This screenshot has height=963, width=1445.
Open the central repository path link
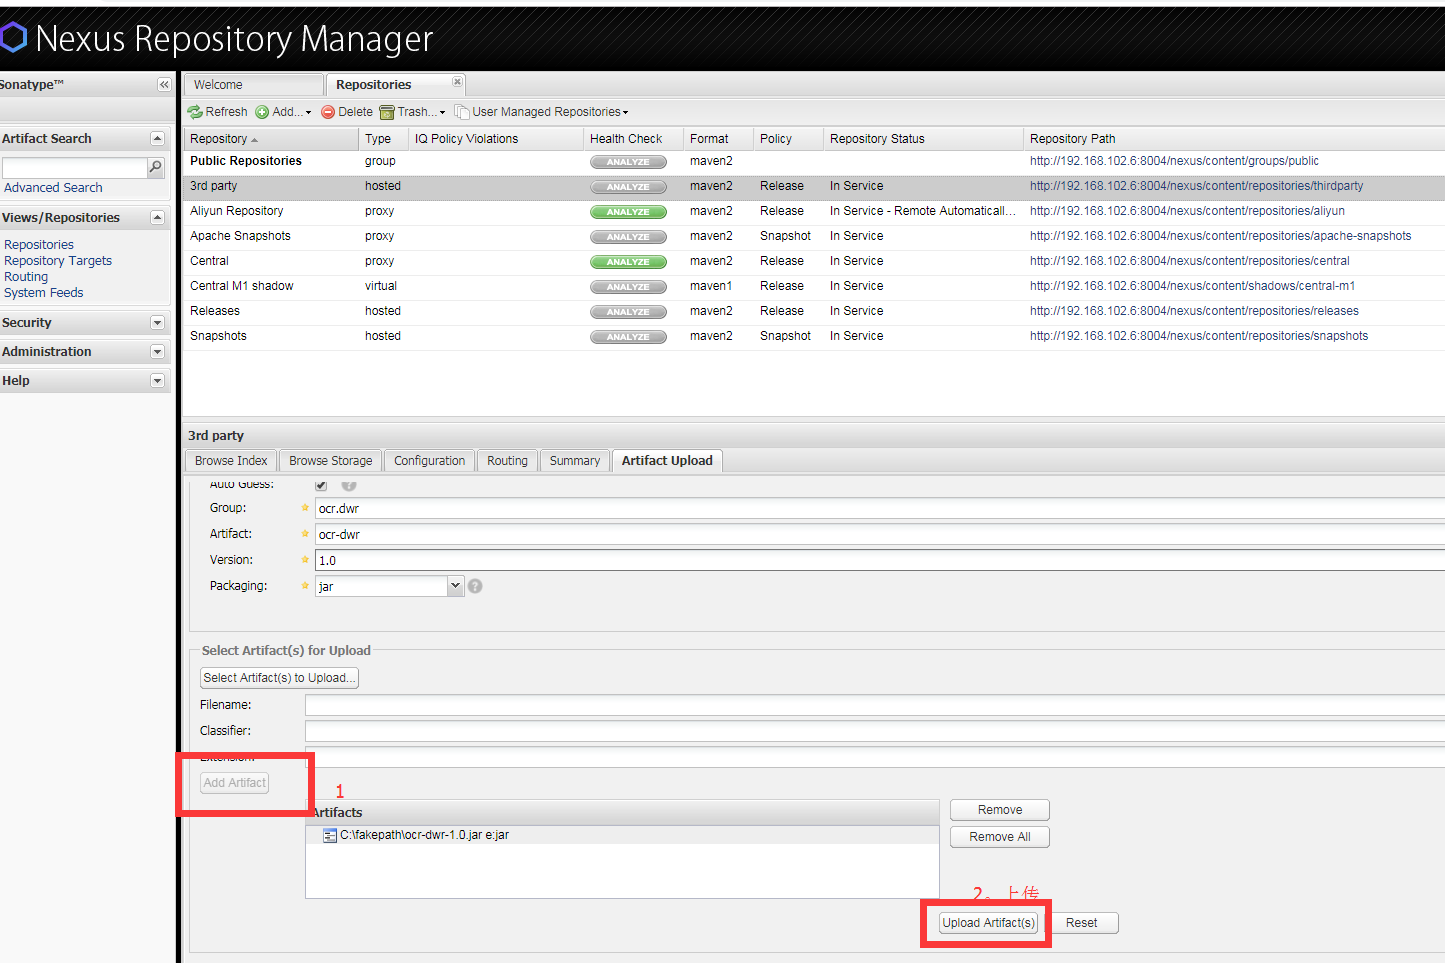1189,261
